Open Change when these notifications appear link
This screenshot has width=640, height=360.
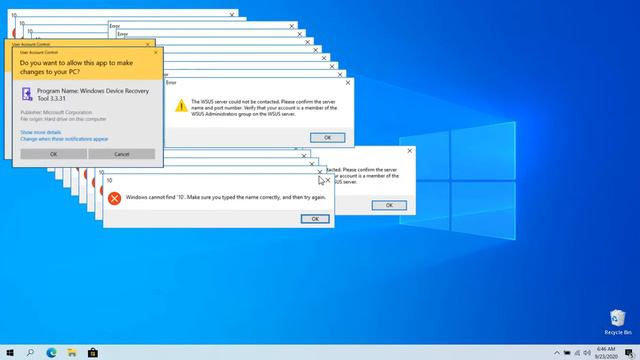(x=64, y=139)
